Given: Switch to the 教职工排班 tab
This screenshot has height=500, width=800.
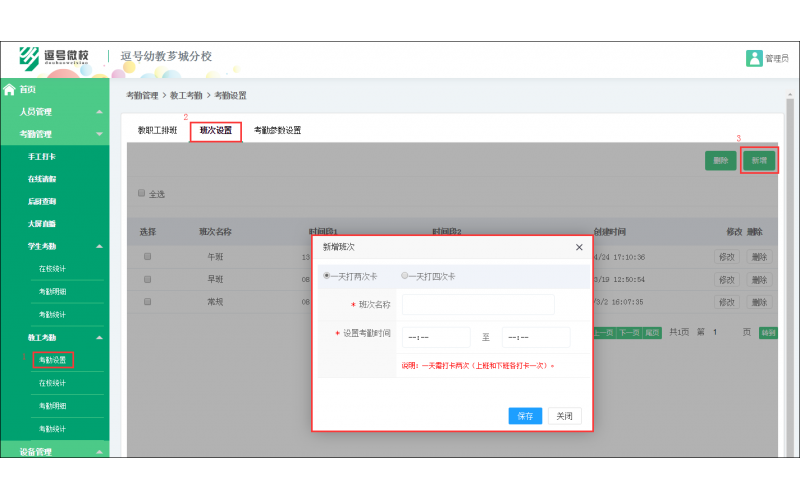Looking at the screenshot, I should pos(157,130).
